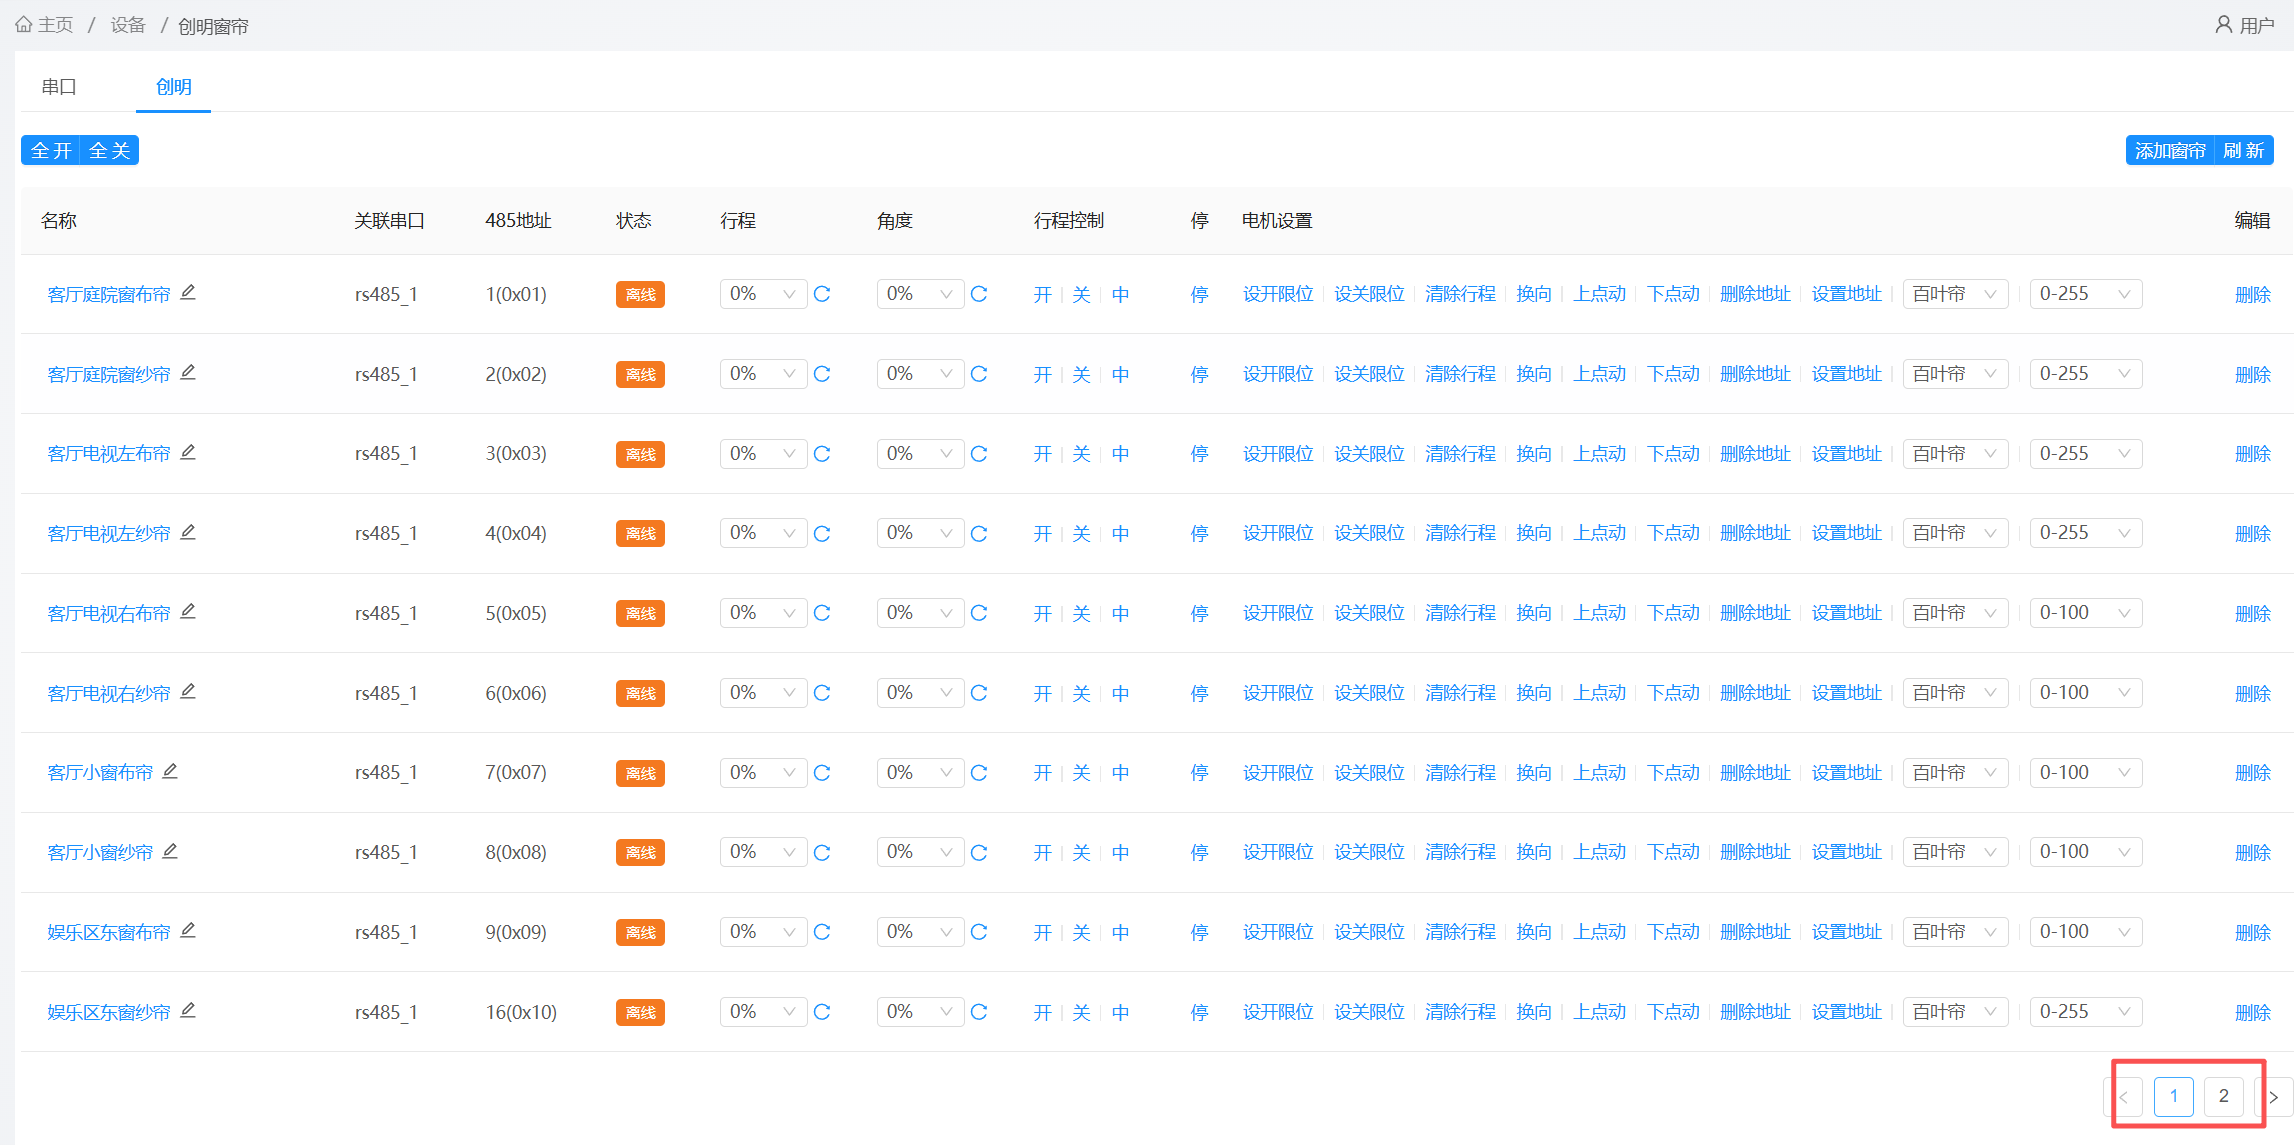This screenshot has width=2294, height=1145.
Task: Go to page 2
Action: 2224,1097
